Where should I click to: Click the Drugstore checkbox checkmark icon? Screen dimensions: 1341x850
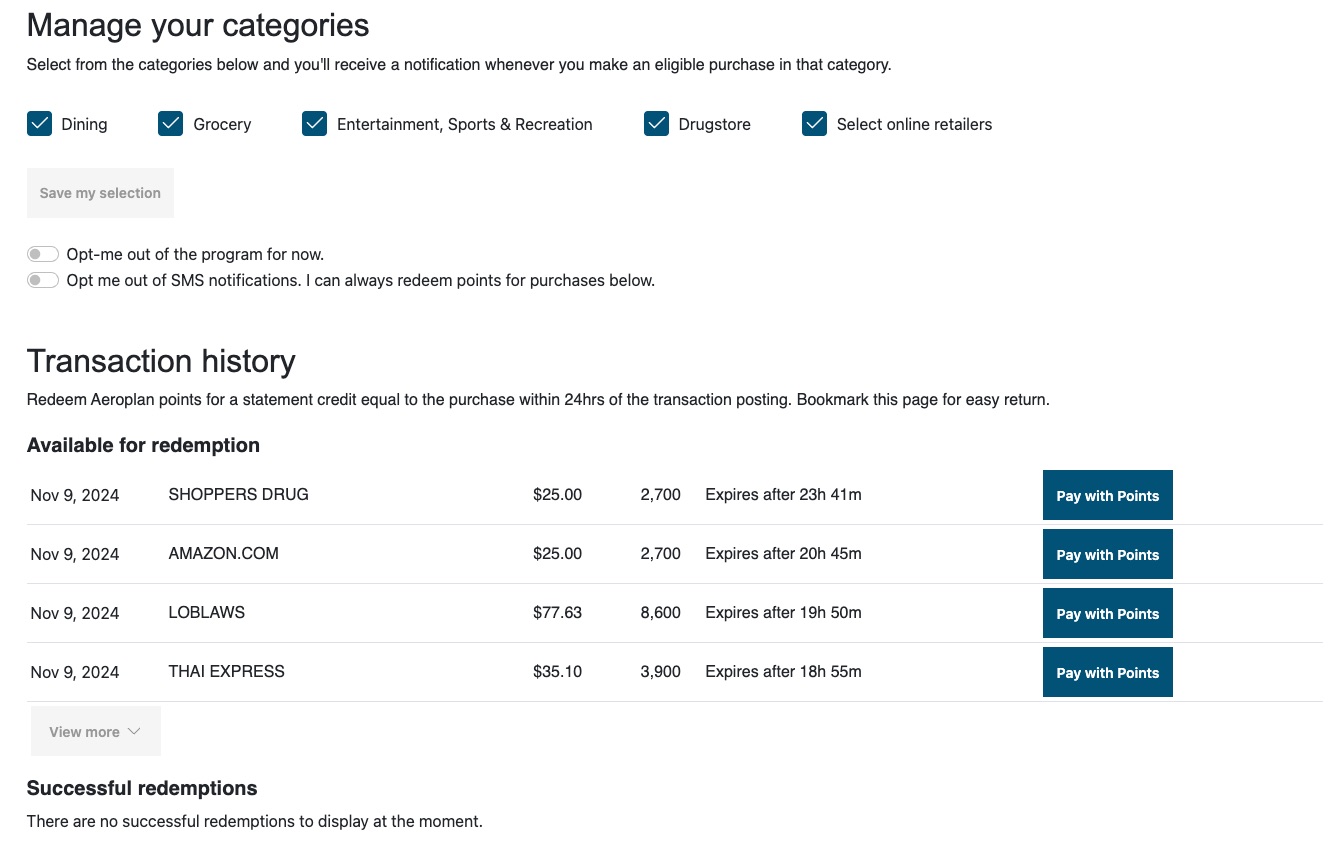[x=656, y=123]
